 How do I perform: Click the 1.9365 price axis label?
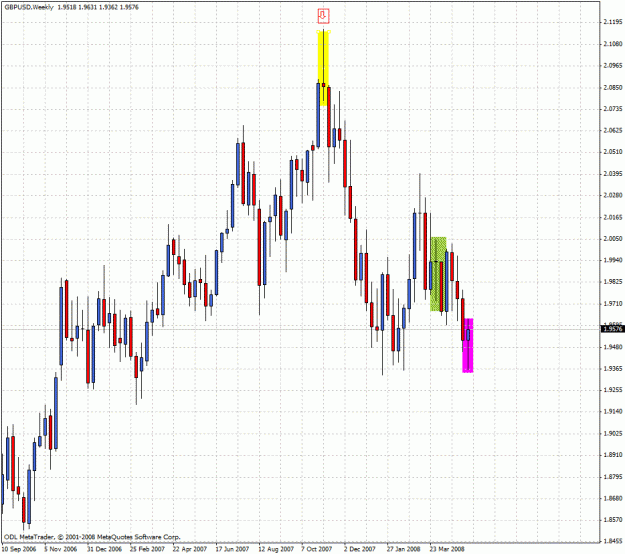pos(613,368)
